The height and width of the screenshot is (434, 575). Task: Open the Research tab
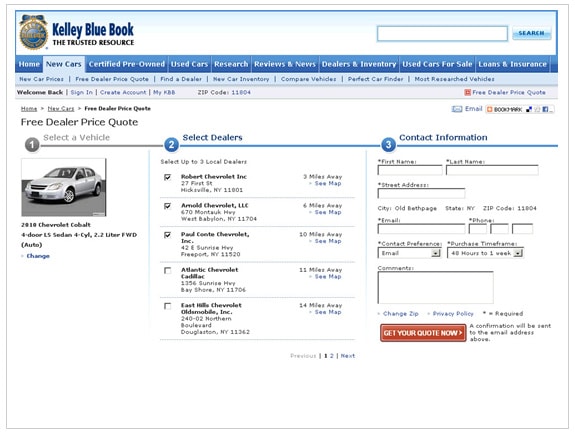[x=231, y=64]
